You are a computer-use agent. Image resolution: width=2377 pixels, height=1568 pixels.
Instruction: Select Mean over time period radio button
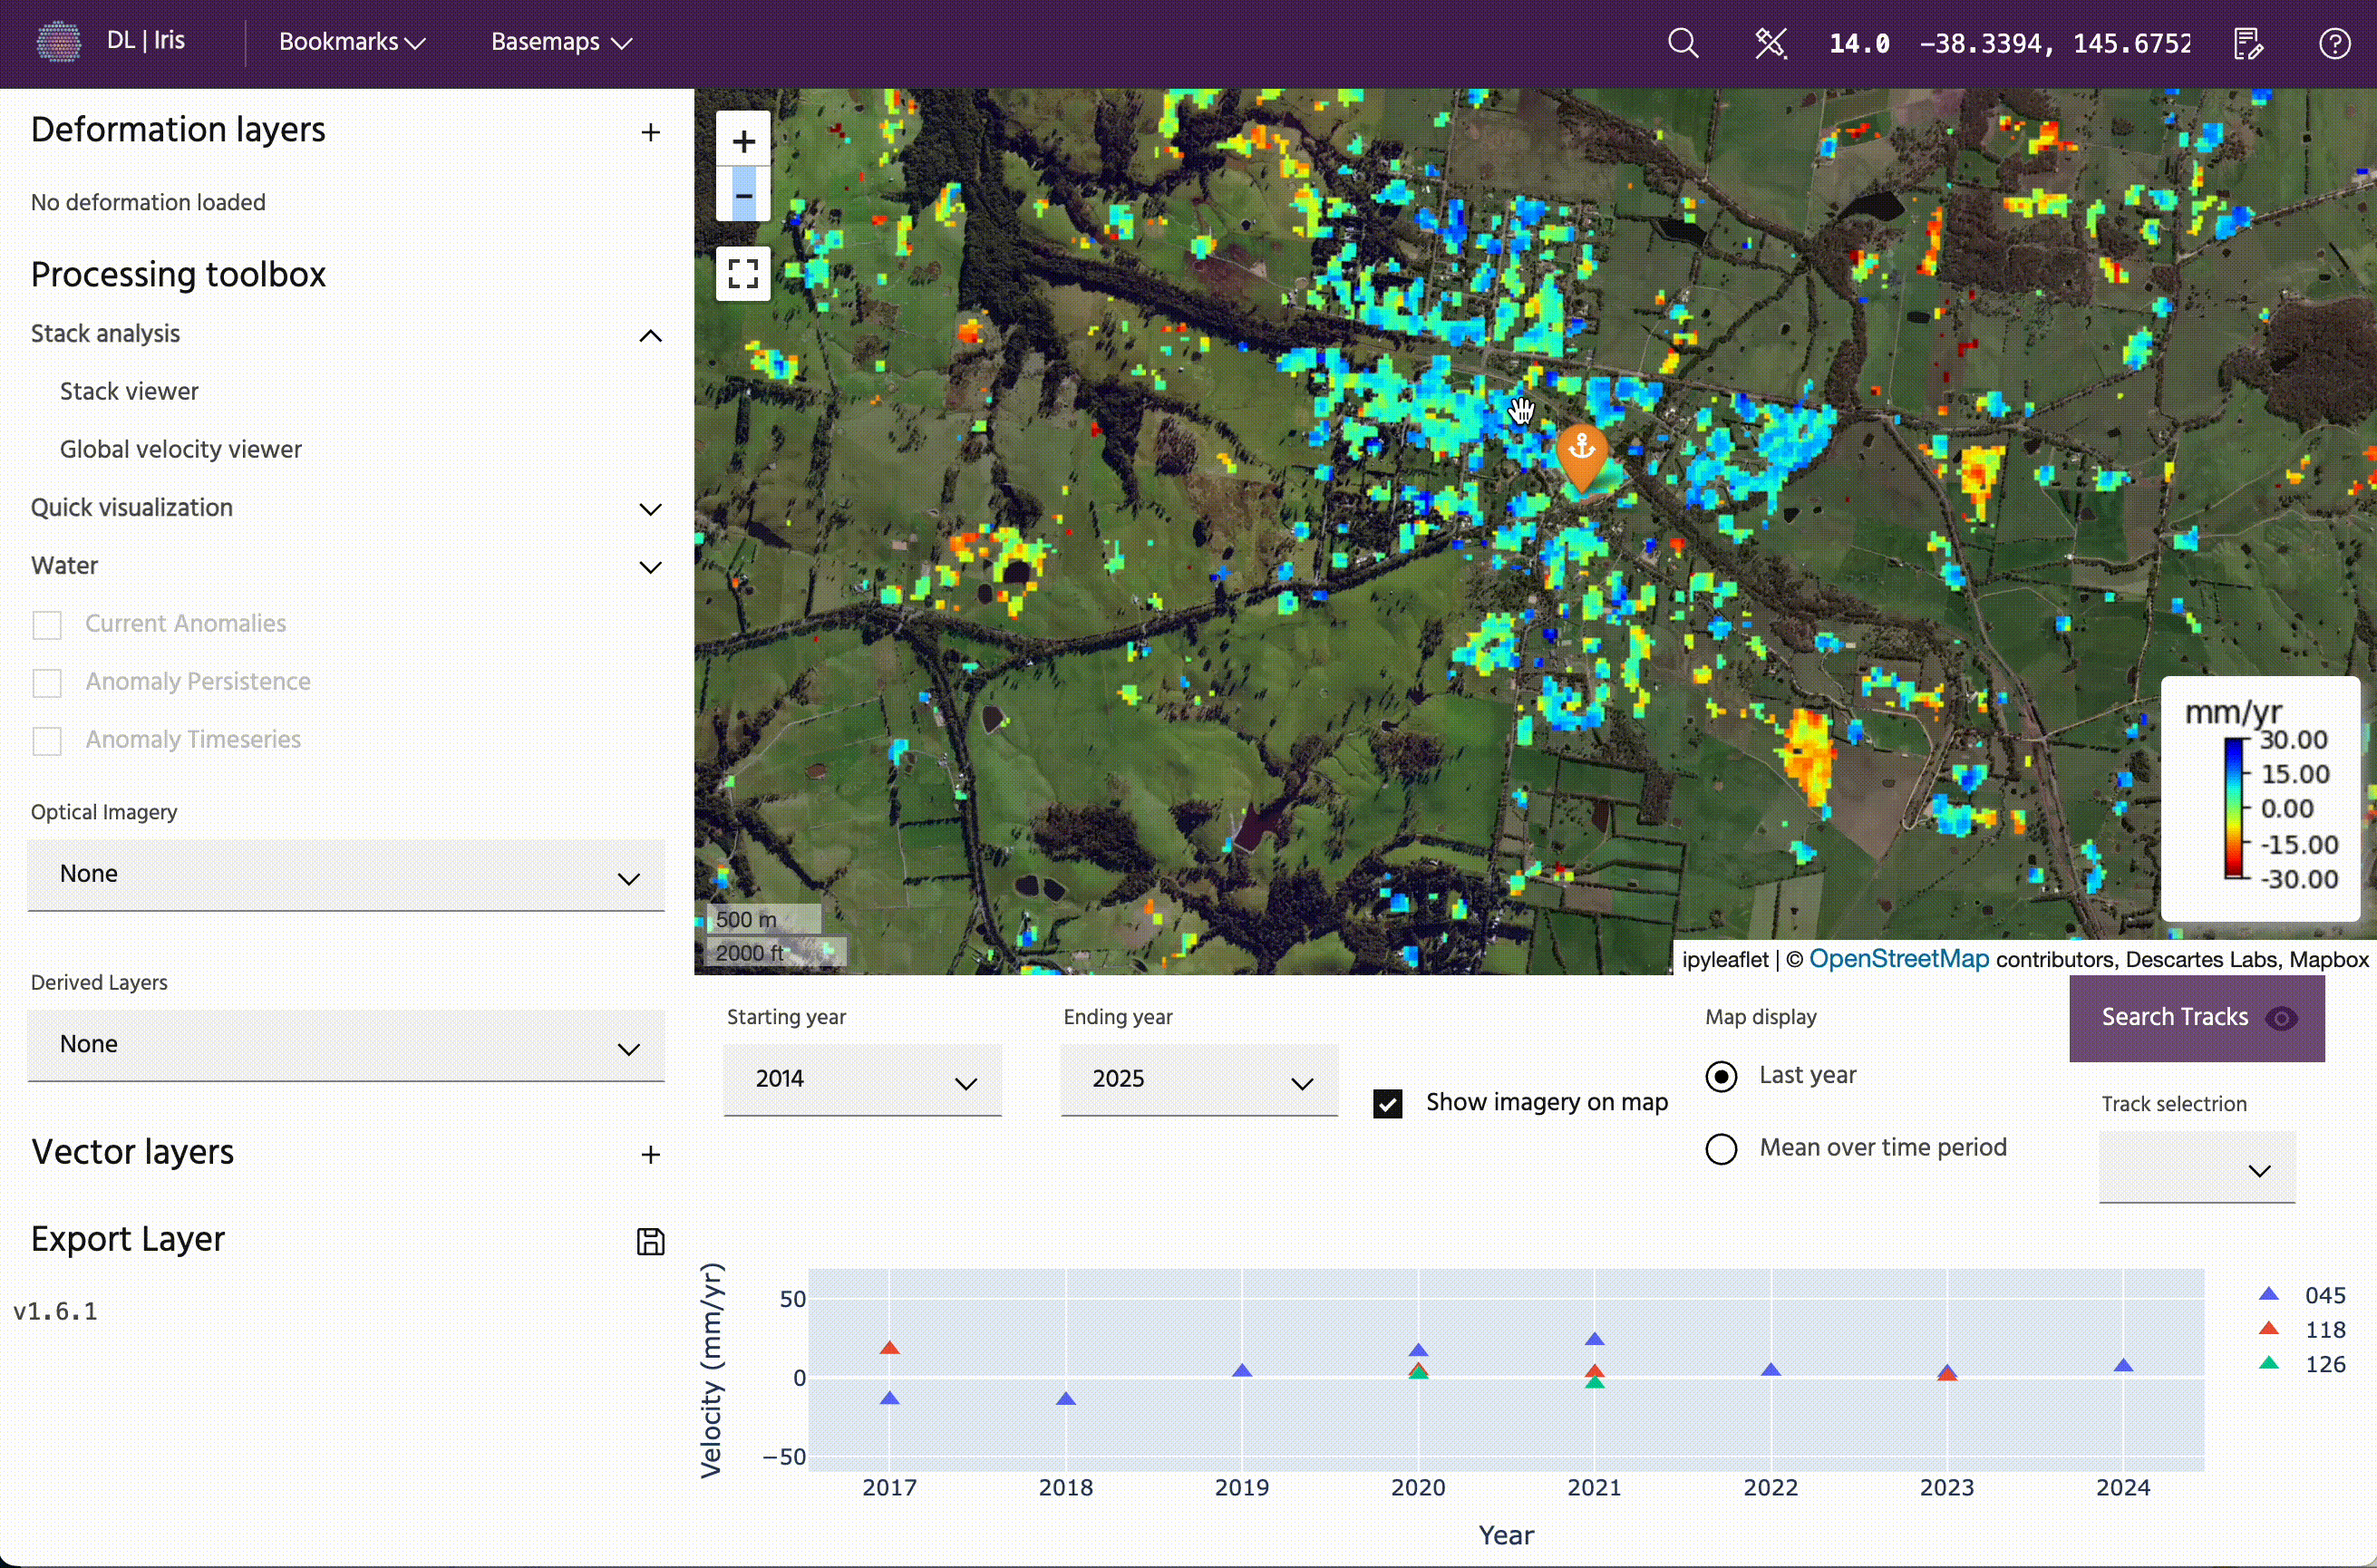click(1721, 1148)
